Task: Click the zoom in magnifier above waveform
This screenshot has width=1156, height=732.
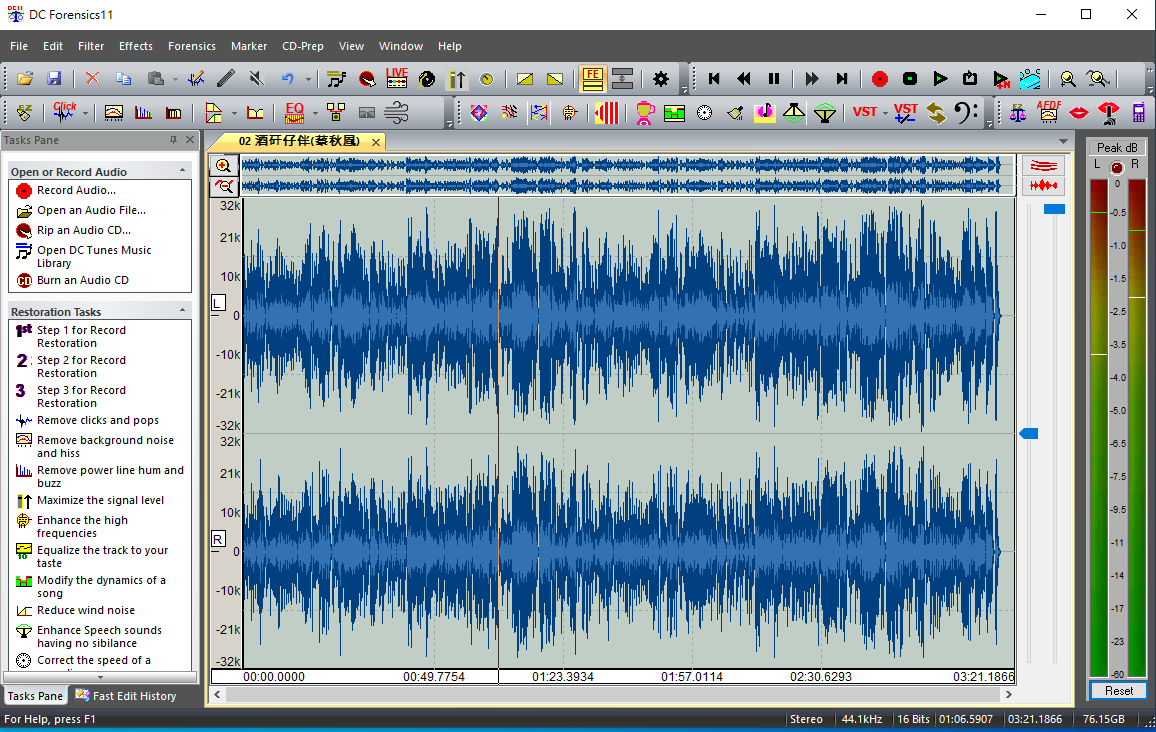Action: (x=224, y=166)
